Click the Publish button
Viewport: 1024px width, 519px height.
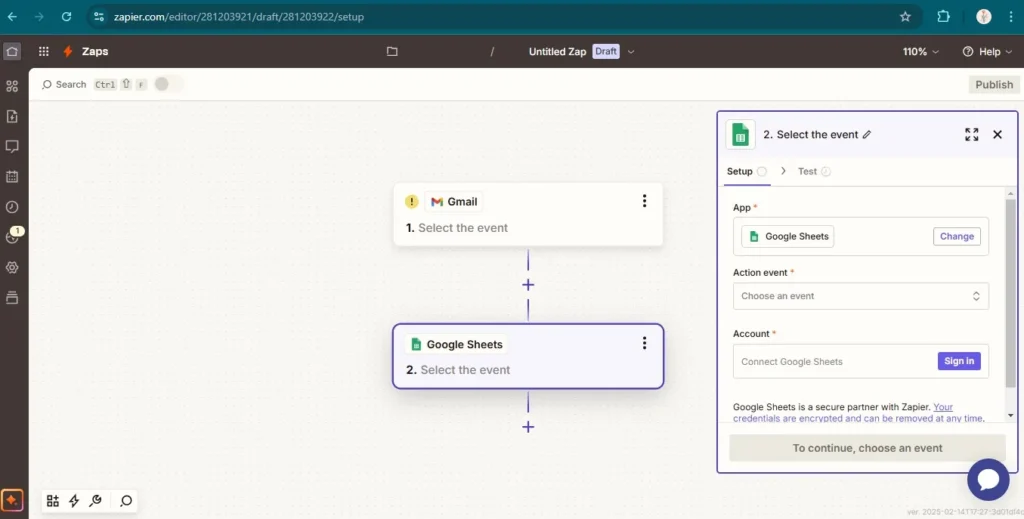(x=994, y=84)
